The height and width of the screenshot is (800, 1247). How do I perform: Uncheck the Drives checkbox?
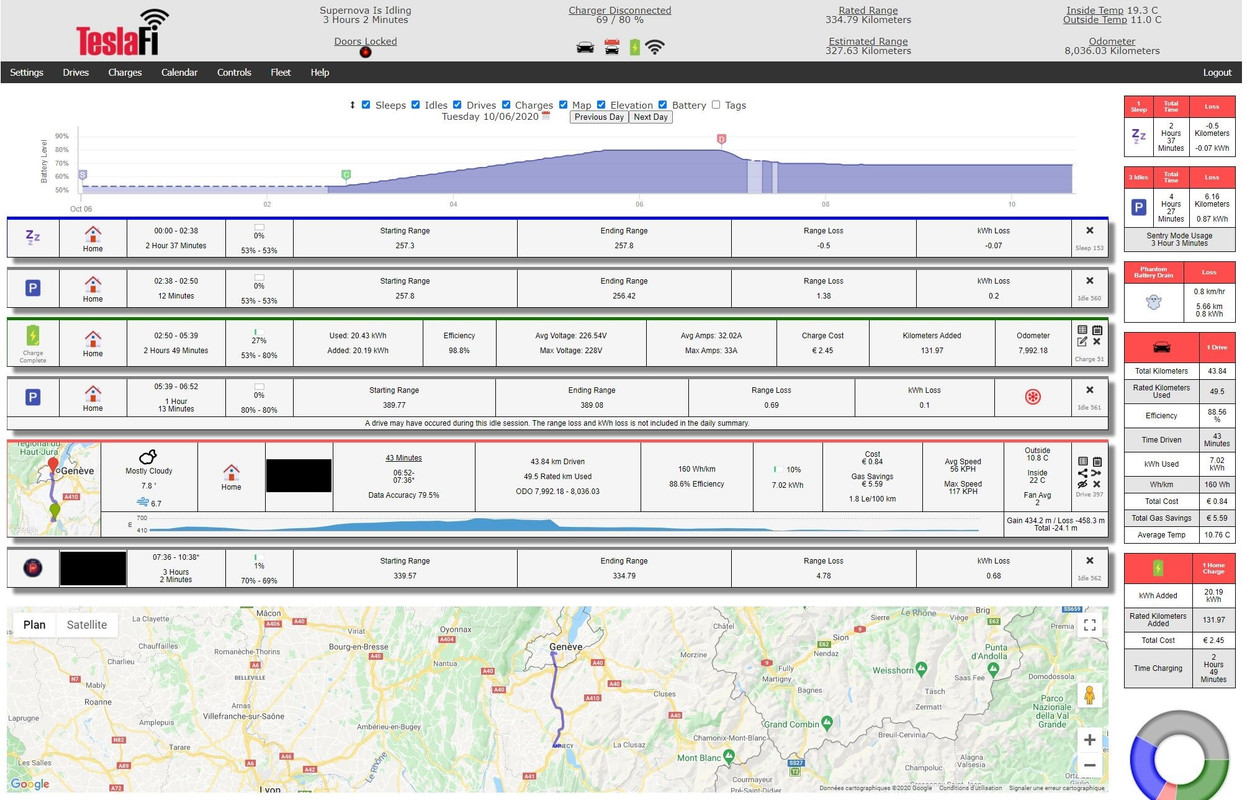pyautogui.click(x=458, y=104)
